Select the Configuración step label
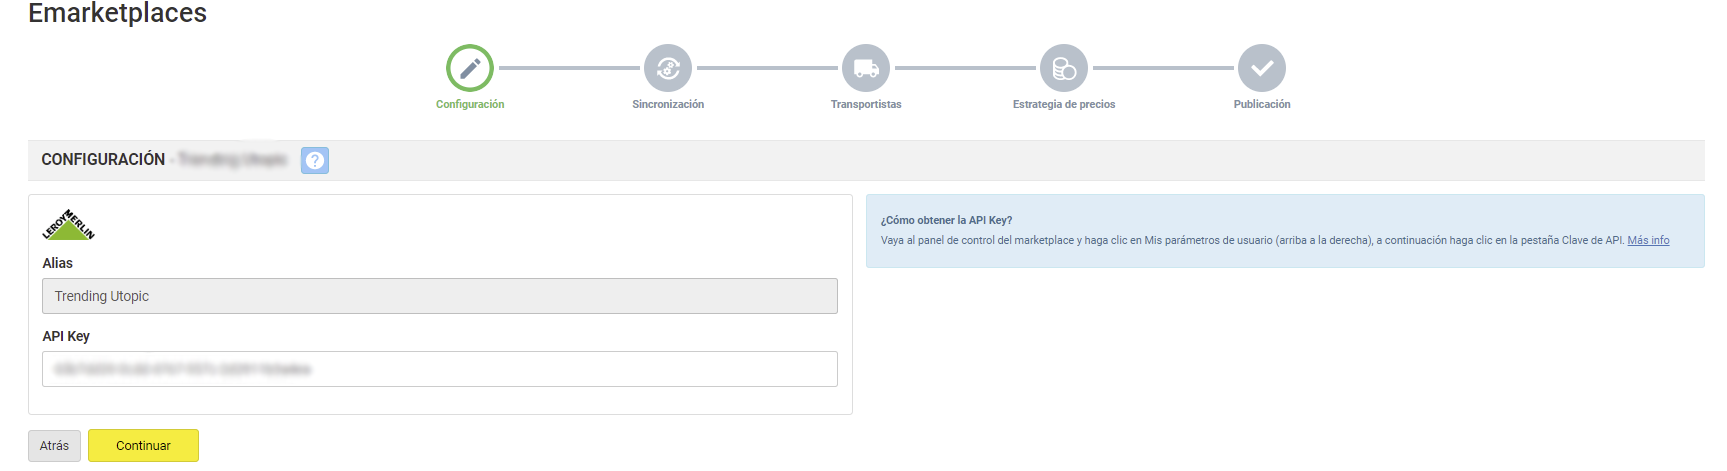This screenshot has height=471, width=1727. 470,104
